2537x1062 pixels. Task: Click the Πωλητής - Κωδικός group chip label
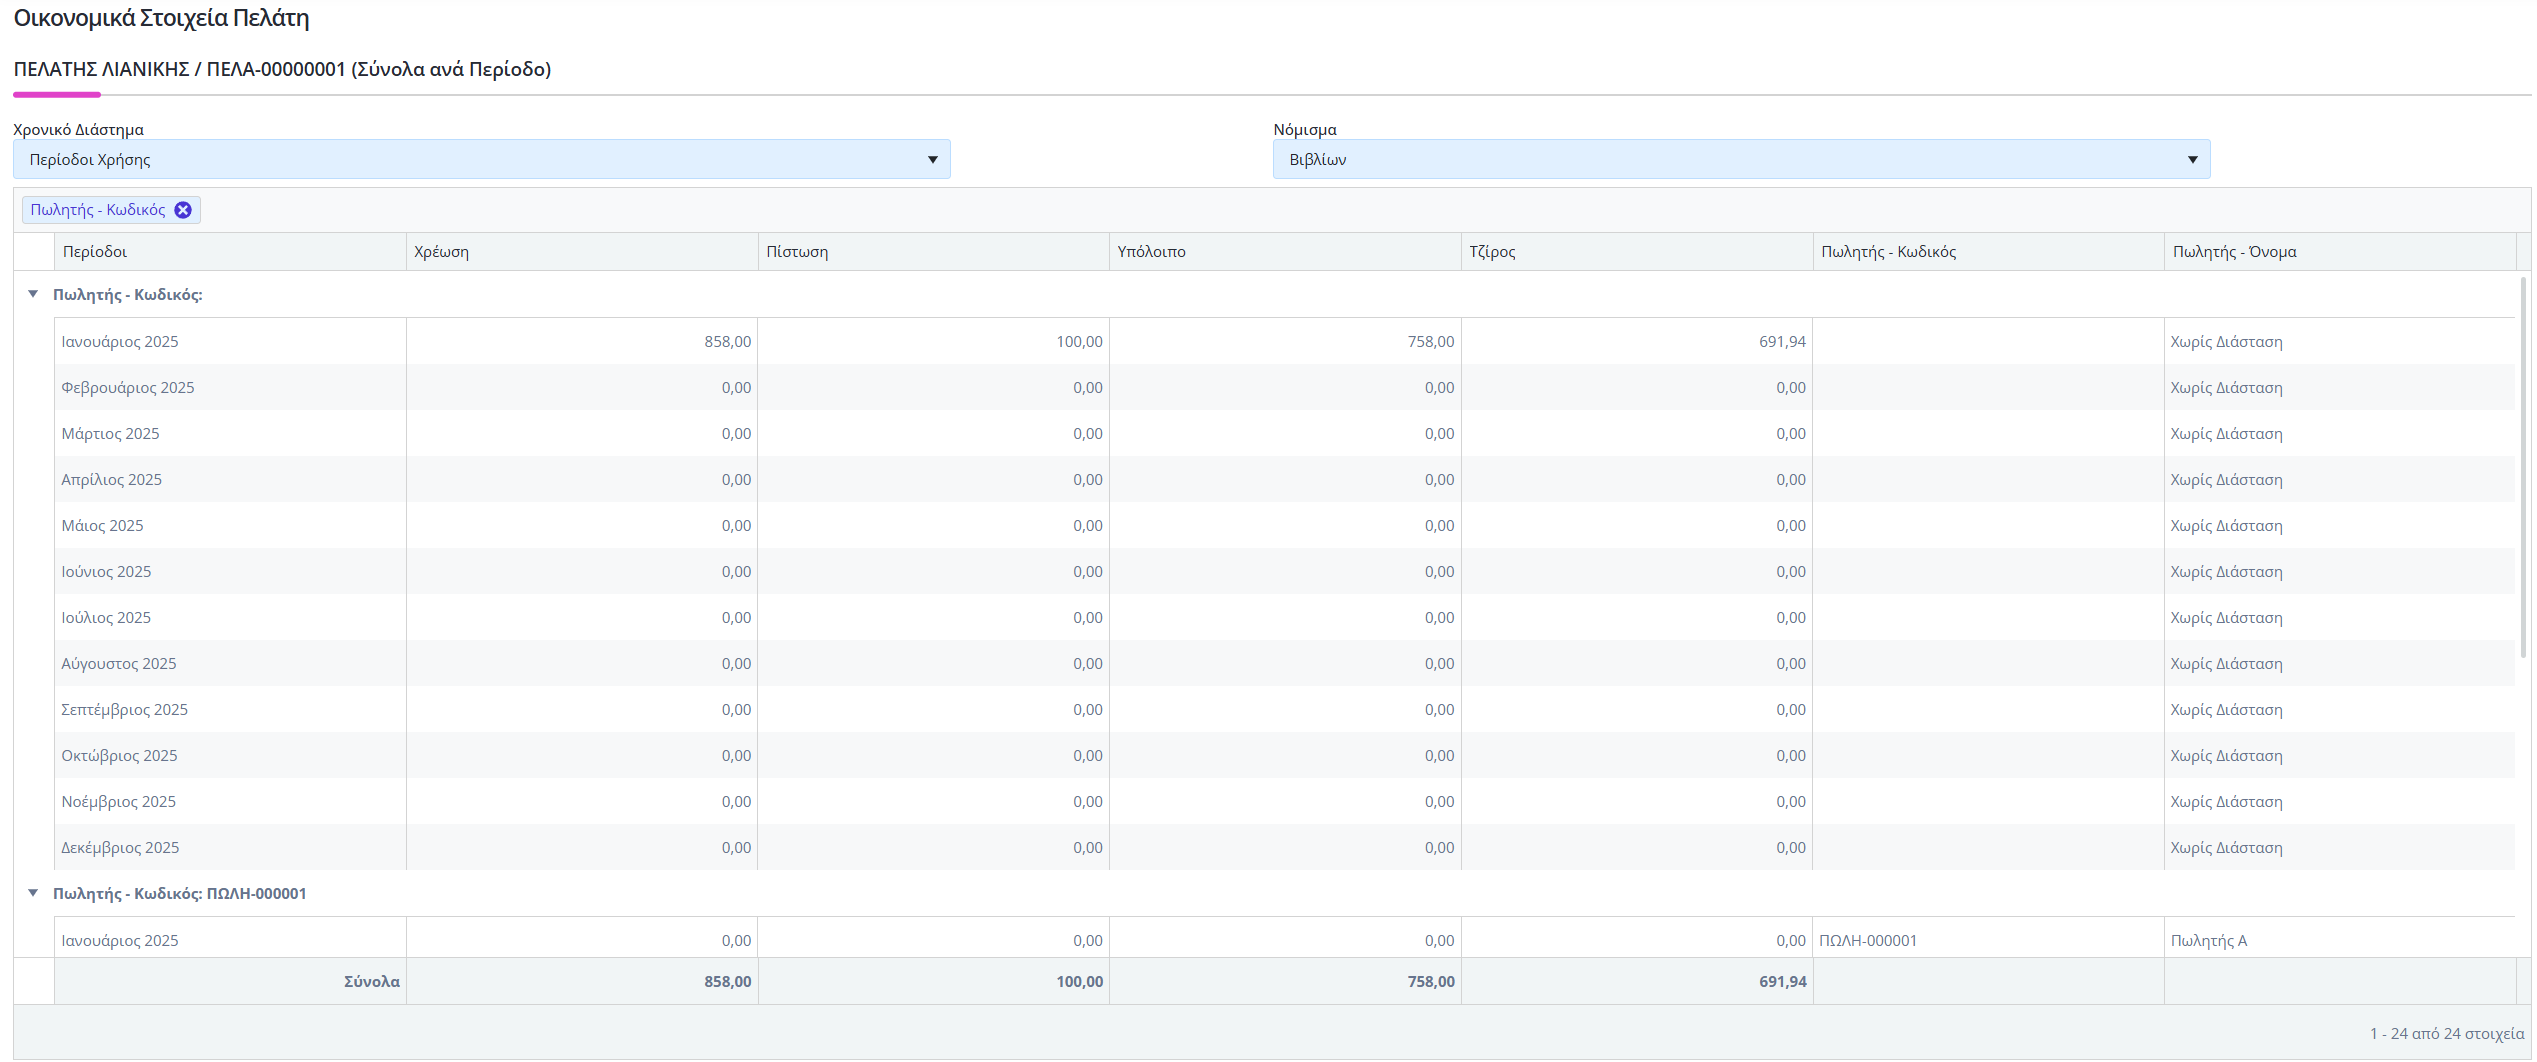[98, 210]
